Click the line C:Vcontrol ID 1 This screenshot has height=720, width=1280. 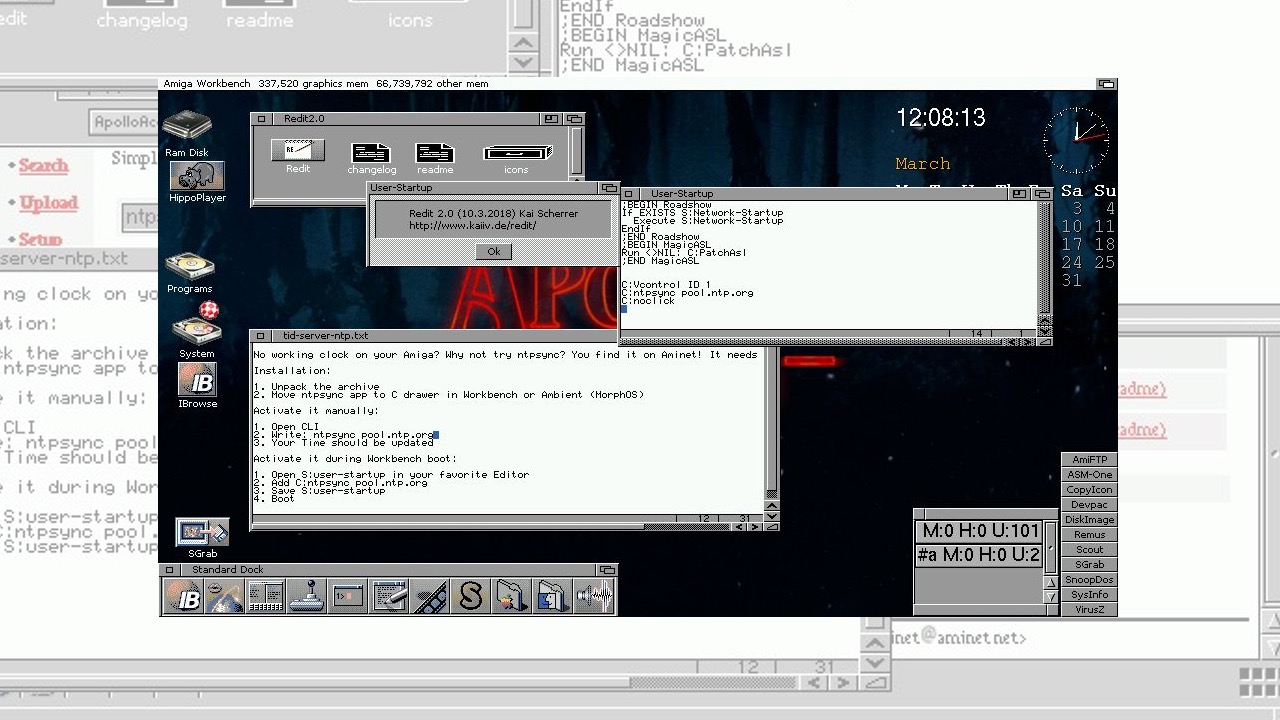666,285
